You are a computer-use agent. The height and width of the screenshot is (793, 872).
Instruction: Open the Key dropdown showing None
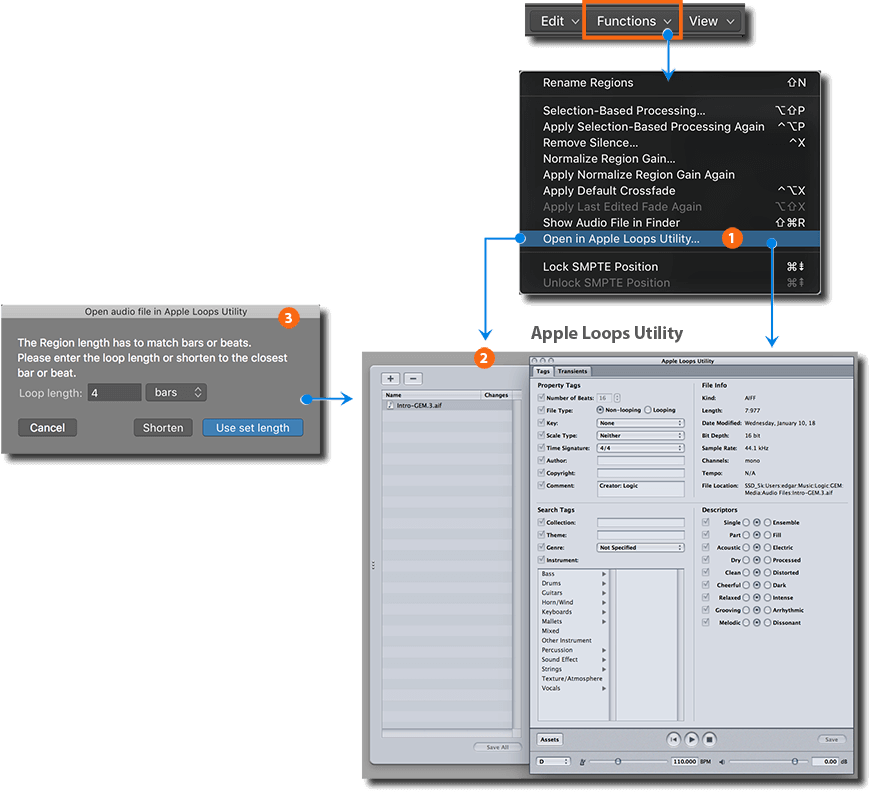[x=641, y=424]
